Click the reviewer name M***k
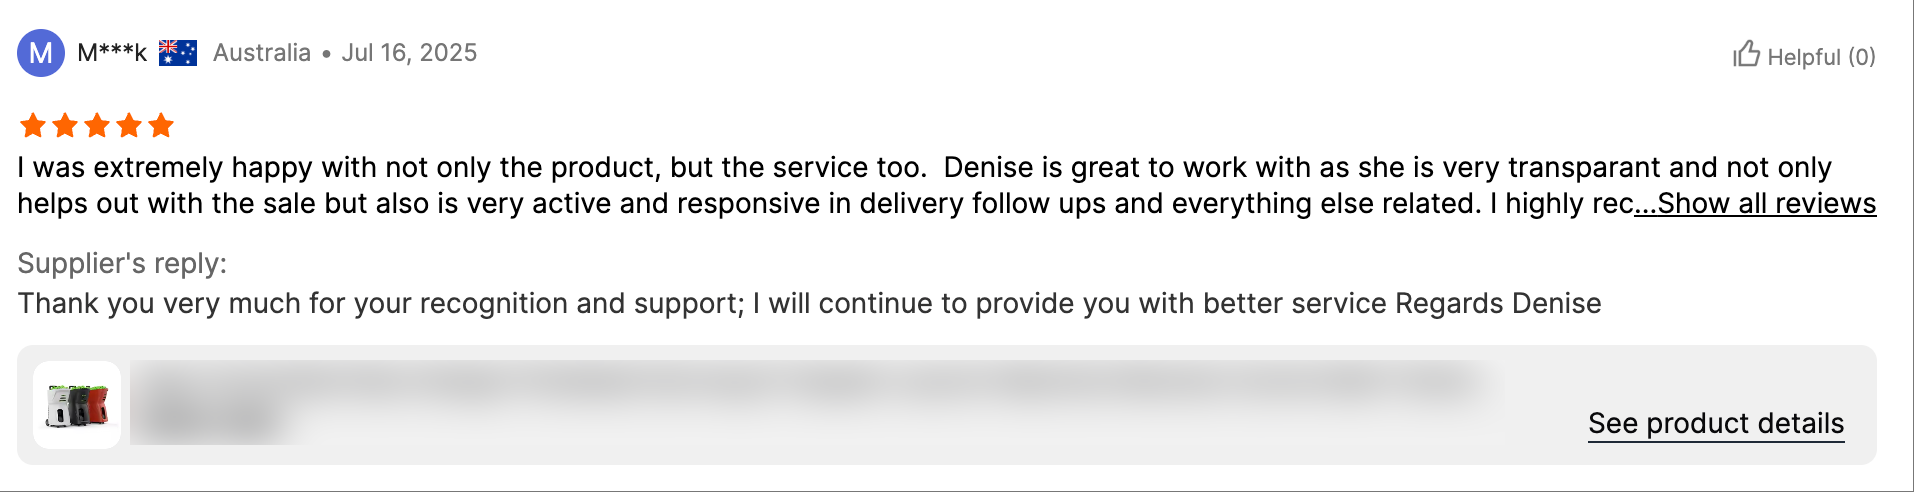The image size is (1914, 492). coord(112,53)
